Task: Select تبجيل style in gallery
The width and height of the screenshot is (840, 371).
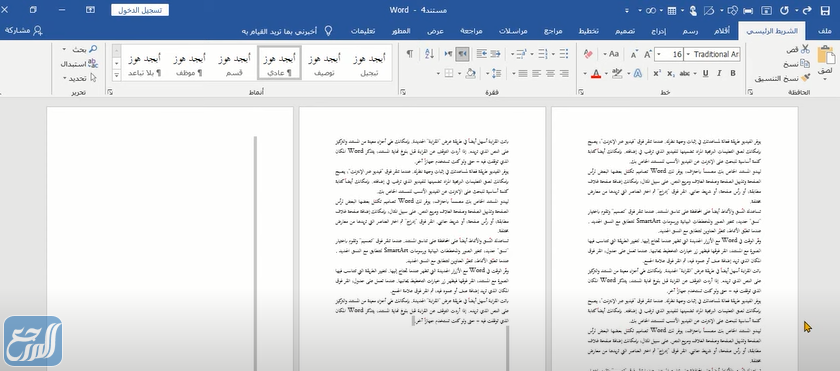Action: coord(369,63)
